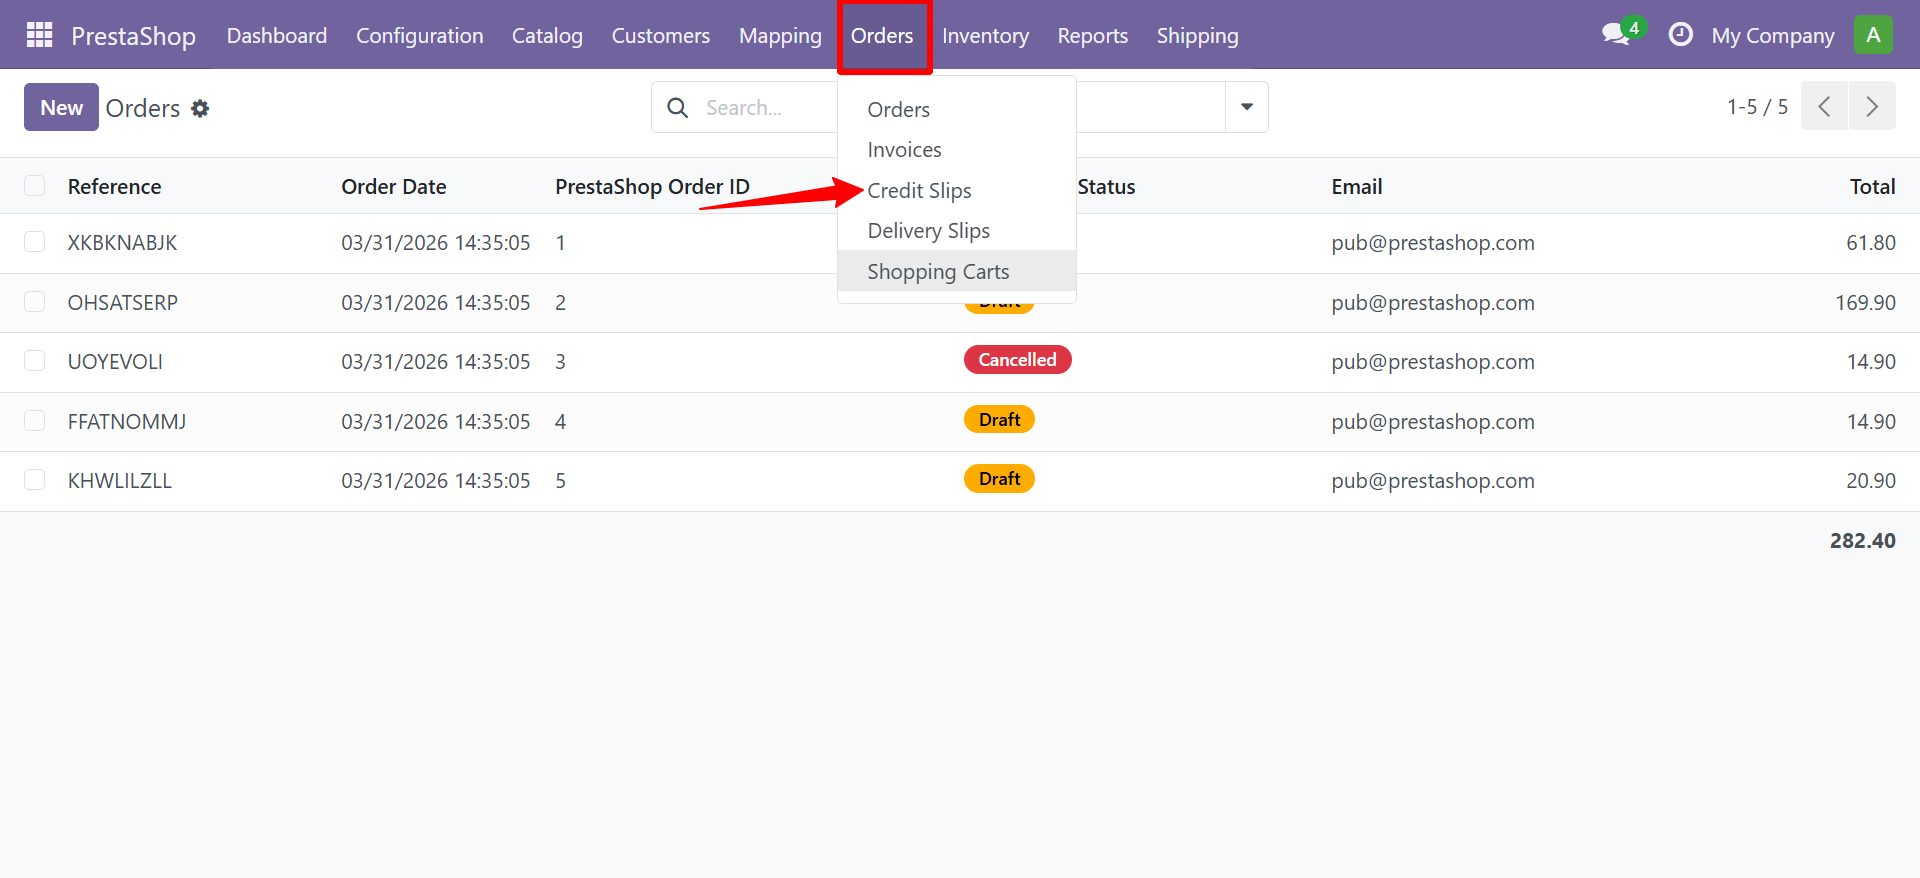Viewport: 1920px width, 878px height.
Task: Open the messages chat bubble icon
Action: click(x=1616, y=35)
